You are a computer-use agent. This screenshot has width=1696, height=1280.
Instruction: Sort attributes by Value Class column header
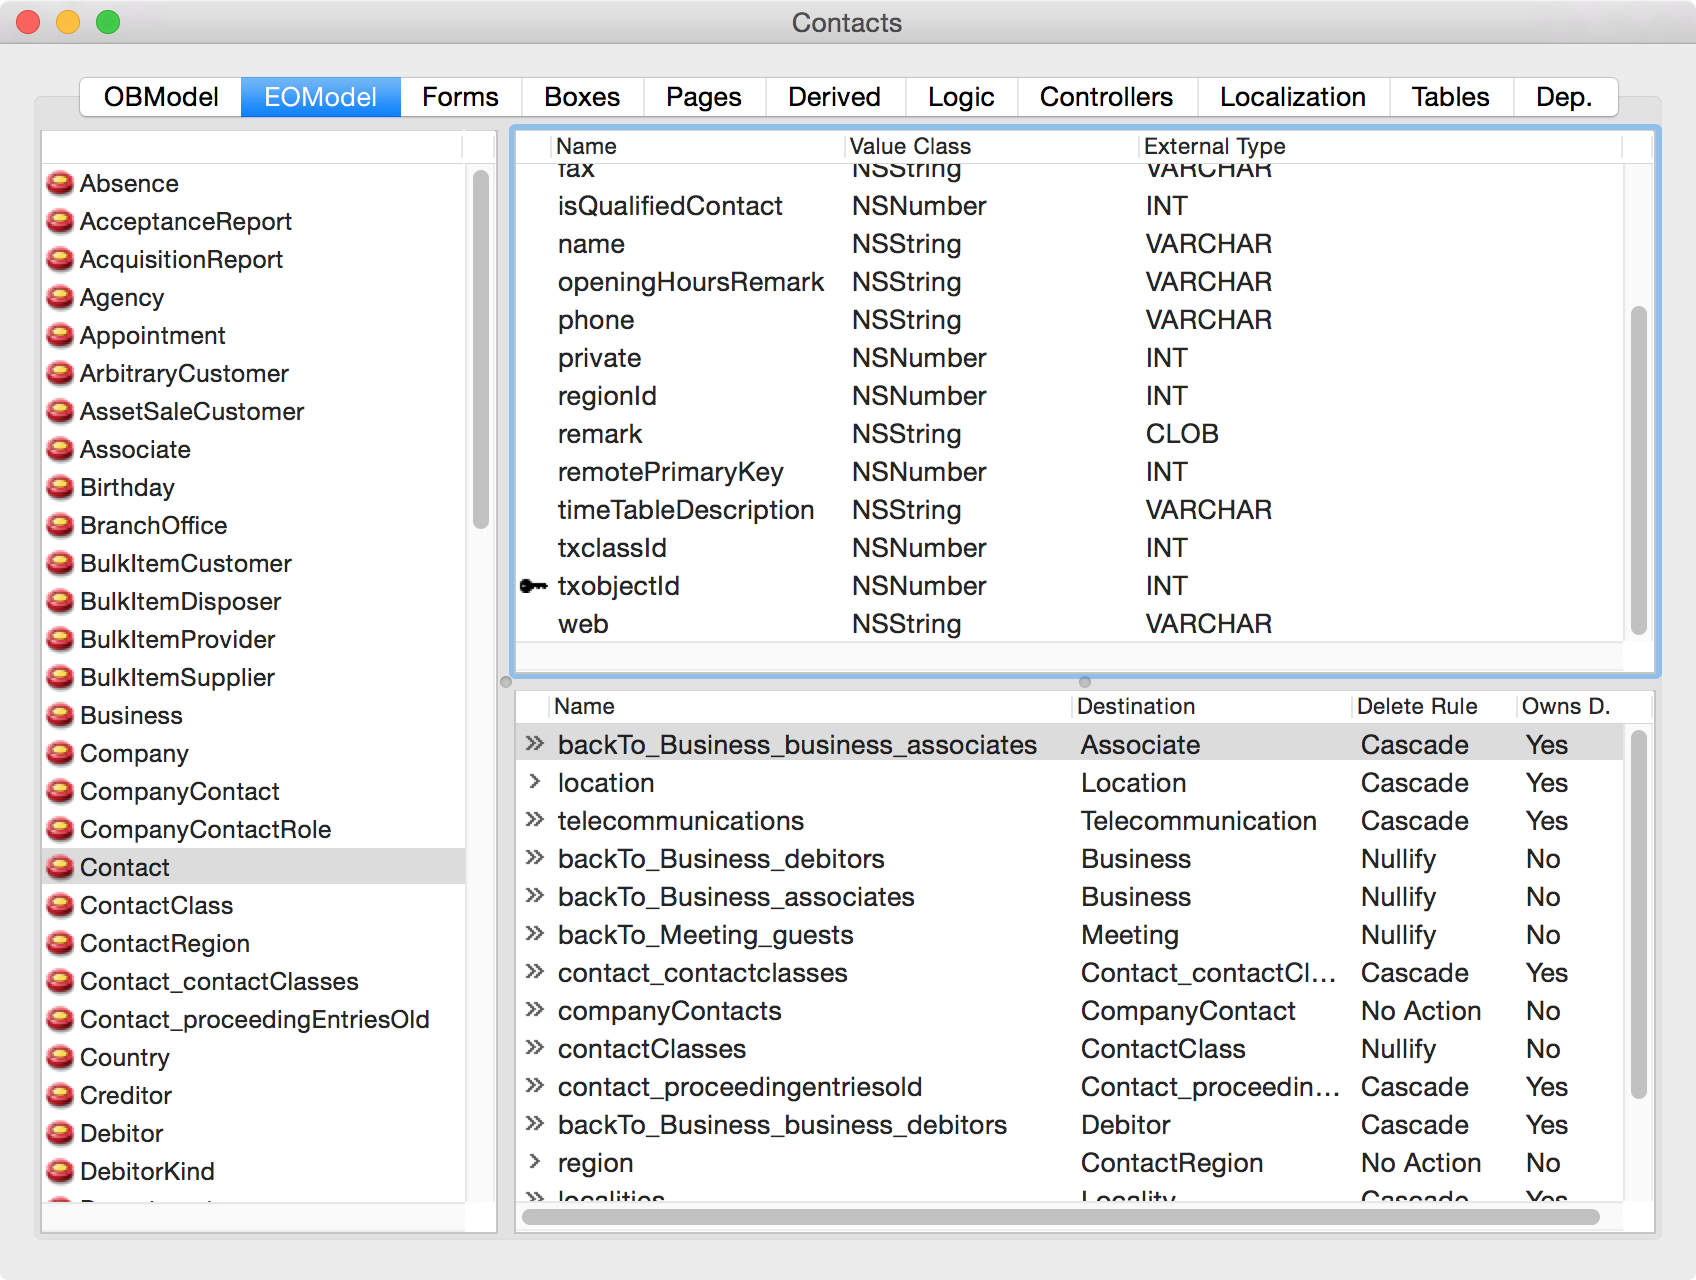click(910, 146)
